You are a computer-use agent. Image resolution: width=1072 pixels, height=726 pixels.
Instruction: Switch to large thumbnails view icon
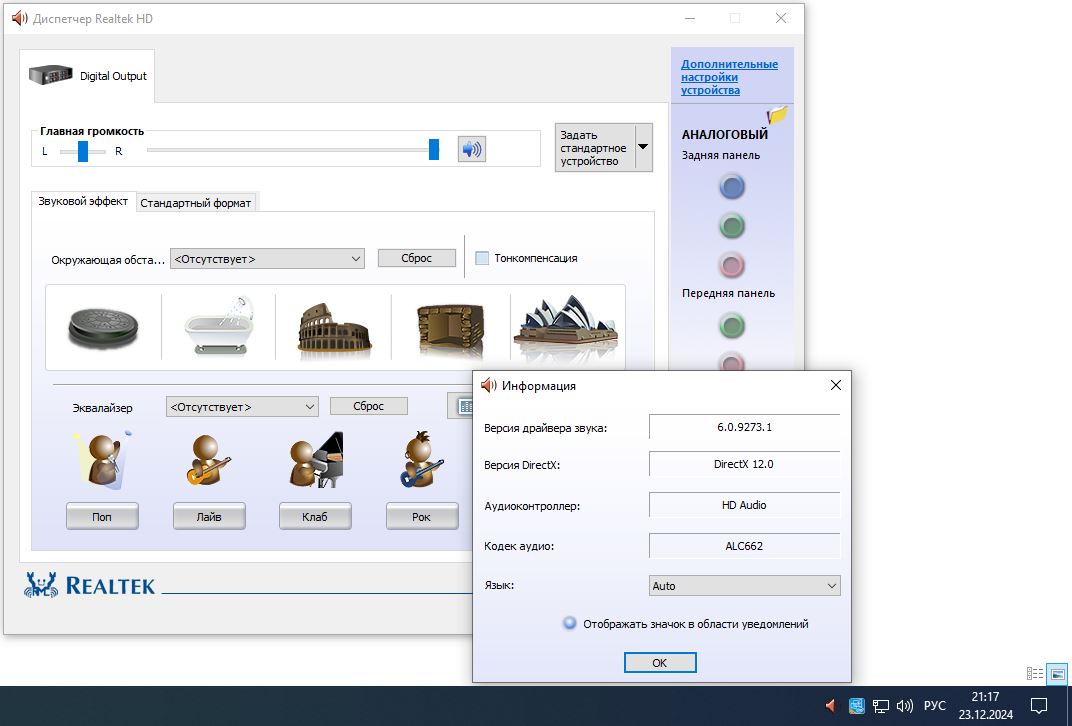coord(1057,674)
